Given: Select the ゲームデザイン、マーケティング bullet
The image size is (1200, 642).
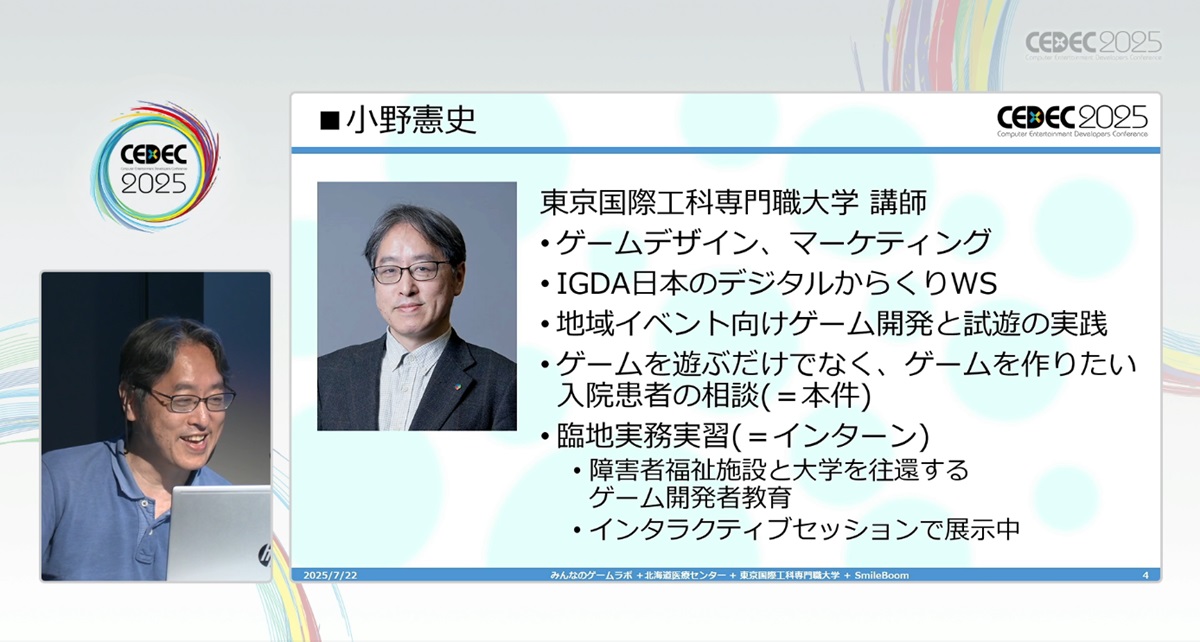Looking at the screenshot, I should tap(765, 242).
